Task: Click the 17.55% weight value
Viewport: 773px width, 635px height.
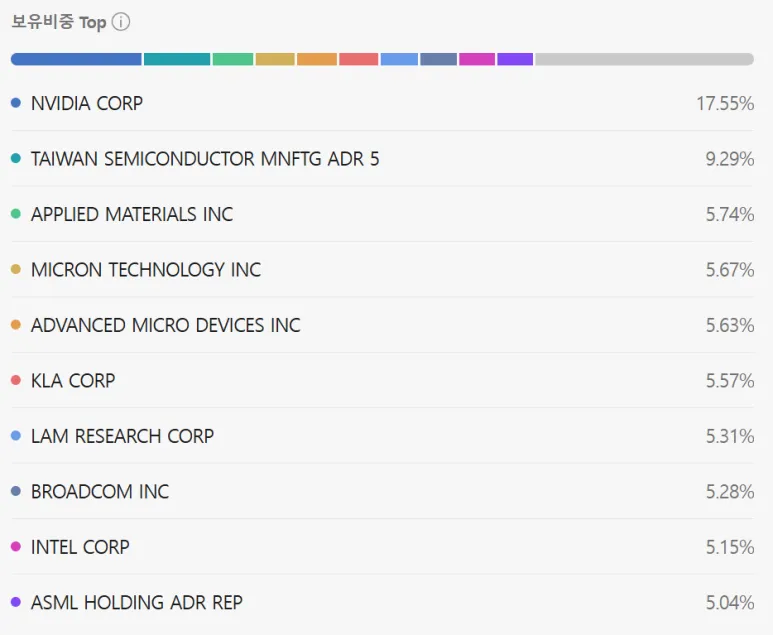Action: tap(725, 104)
